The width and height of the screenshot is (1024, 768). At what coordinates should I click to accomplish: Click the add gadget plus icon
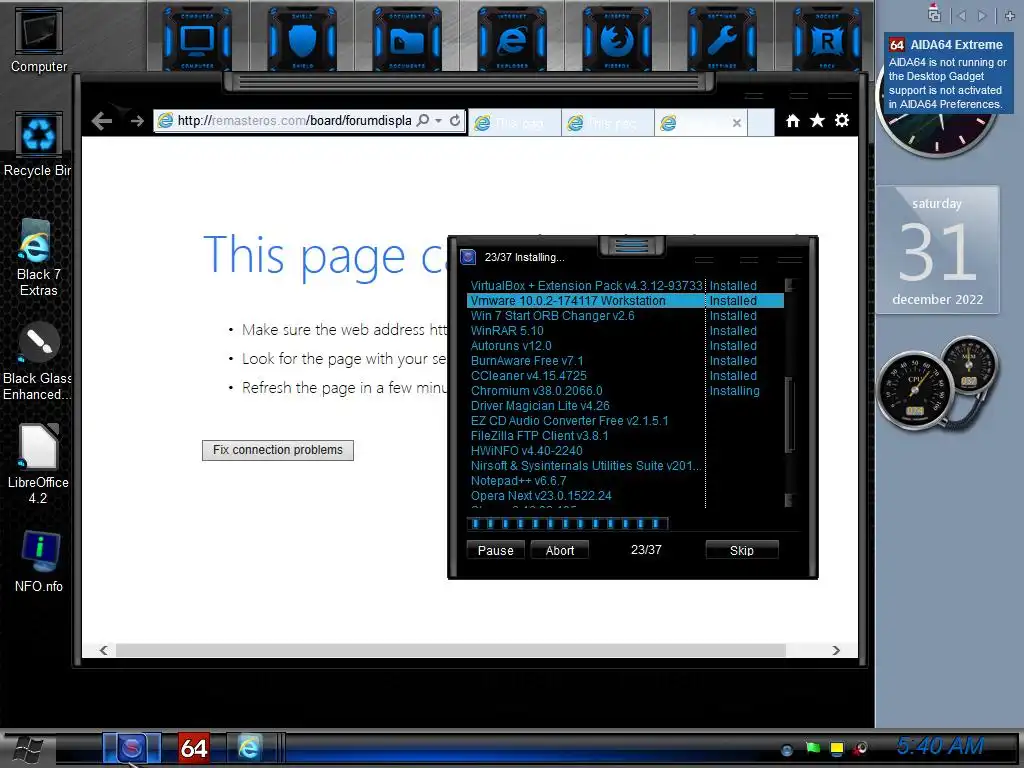tap(1009, 15)
